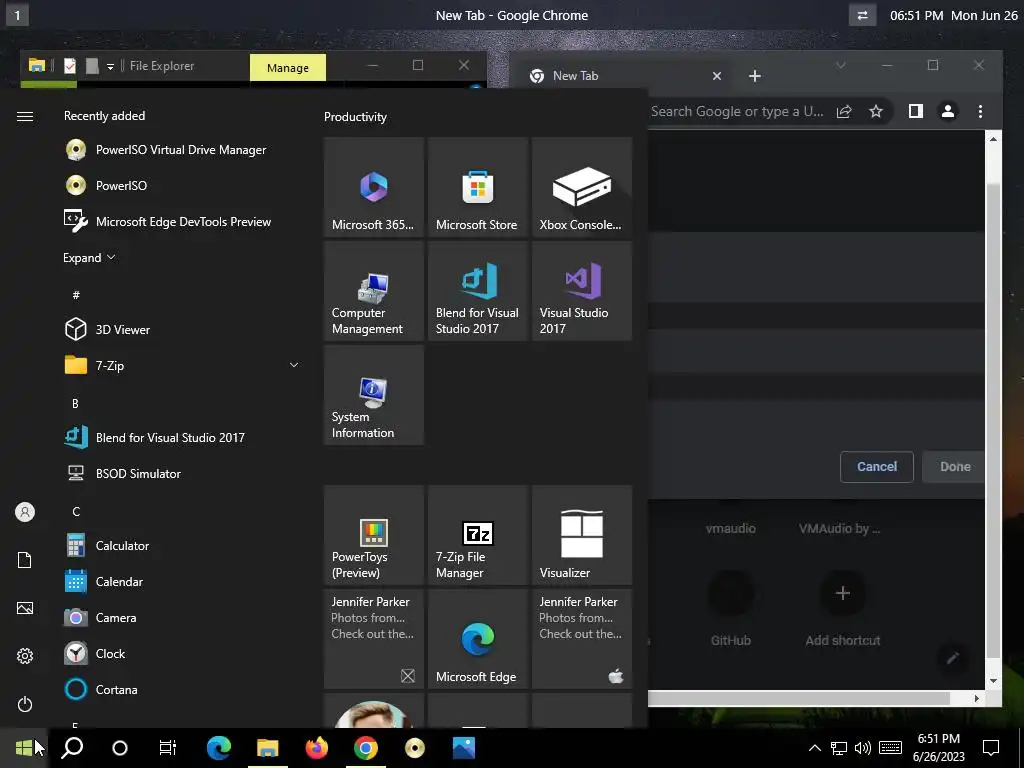Launch Computer Management tile
The image size is (1024, 768).
coord(374,291)
